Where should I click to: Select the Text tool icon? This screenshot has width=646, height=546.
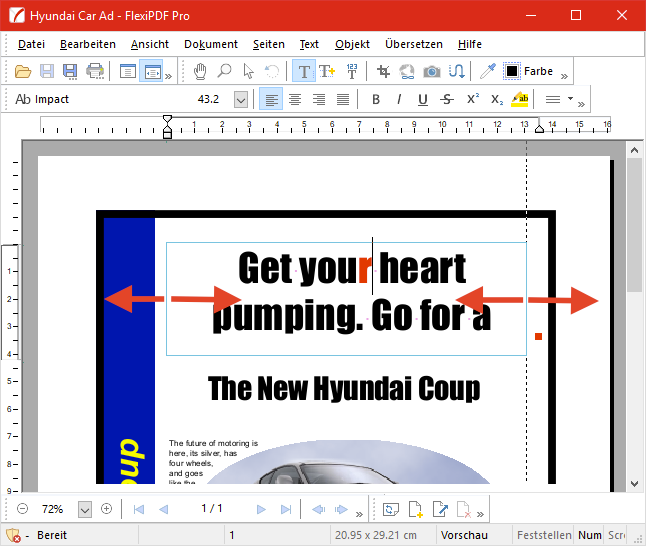click(x=302, y=71)
